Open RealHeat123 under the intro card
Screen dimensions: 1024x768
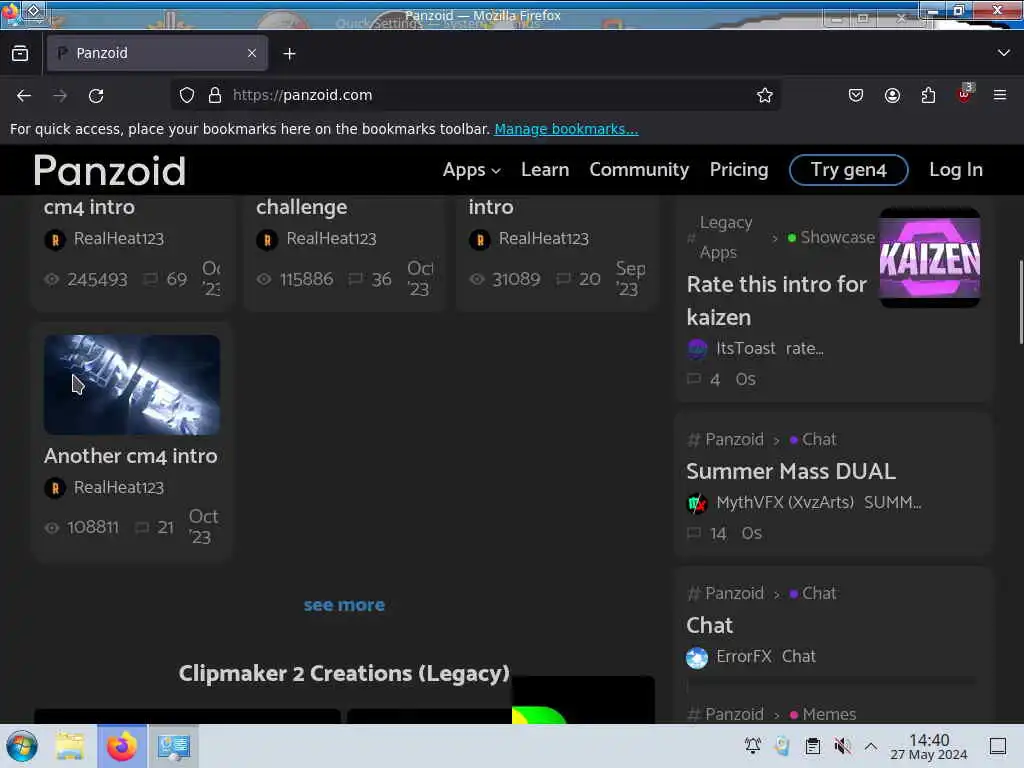(x=543, y=239)
